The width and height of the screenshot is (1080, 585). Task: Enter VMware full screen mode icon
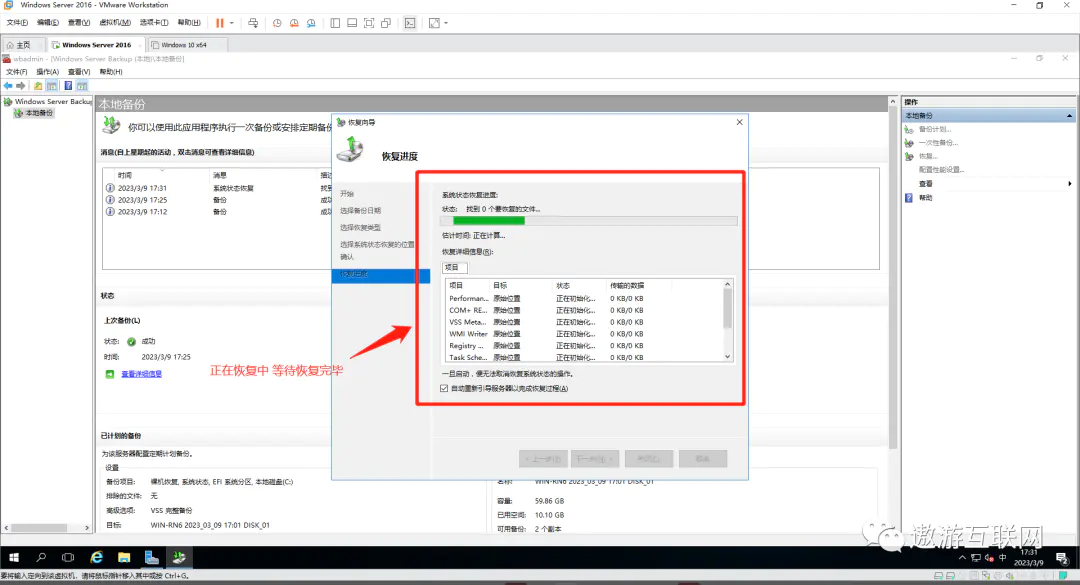click(369, 22)
